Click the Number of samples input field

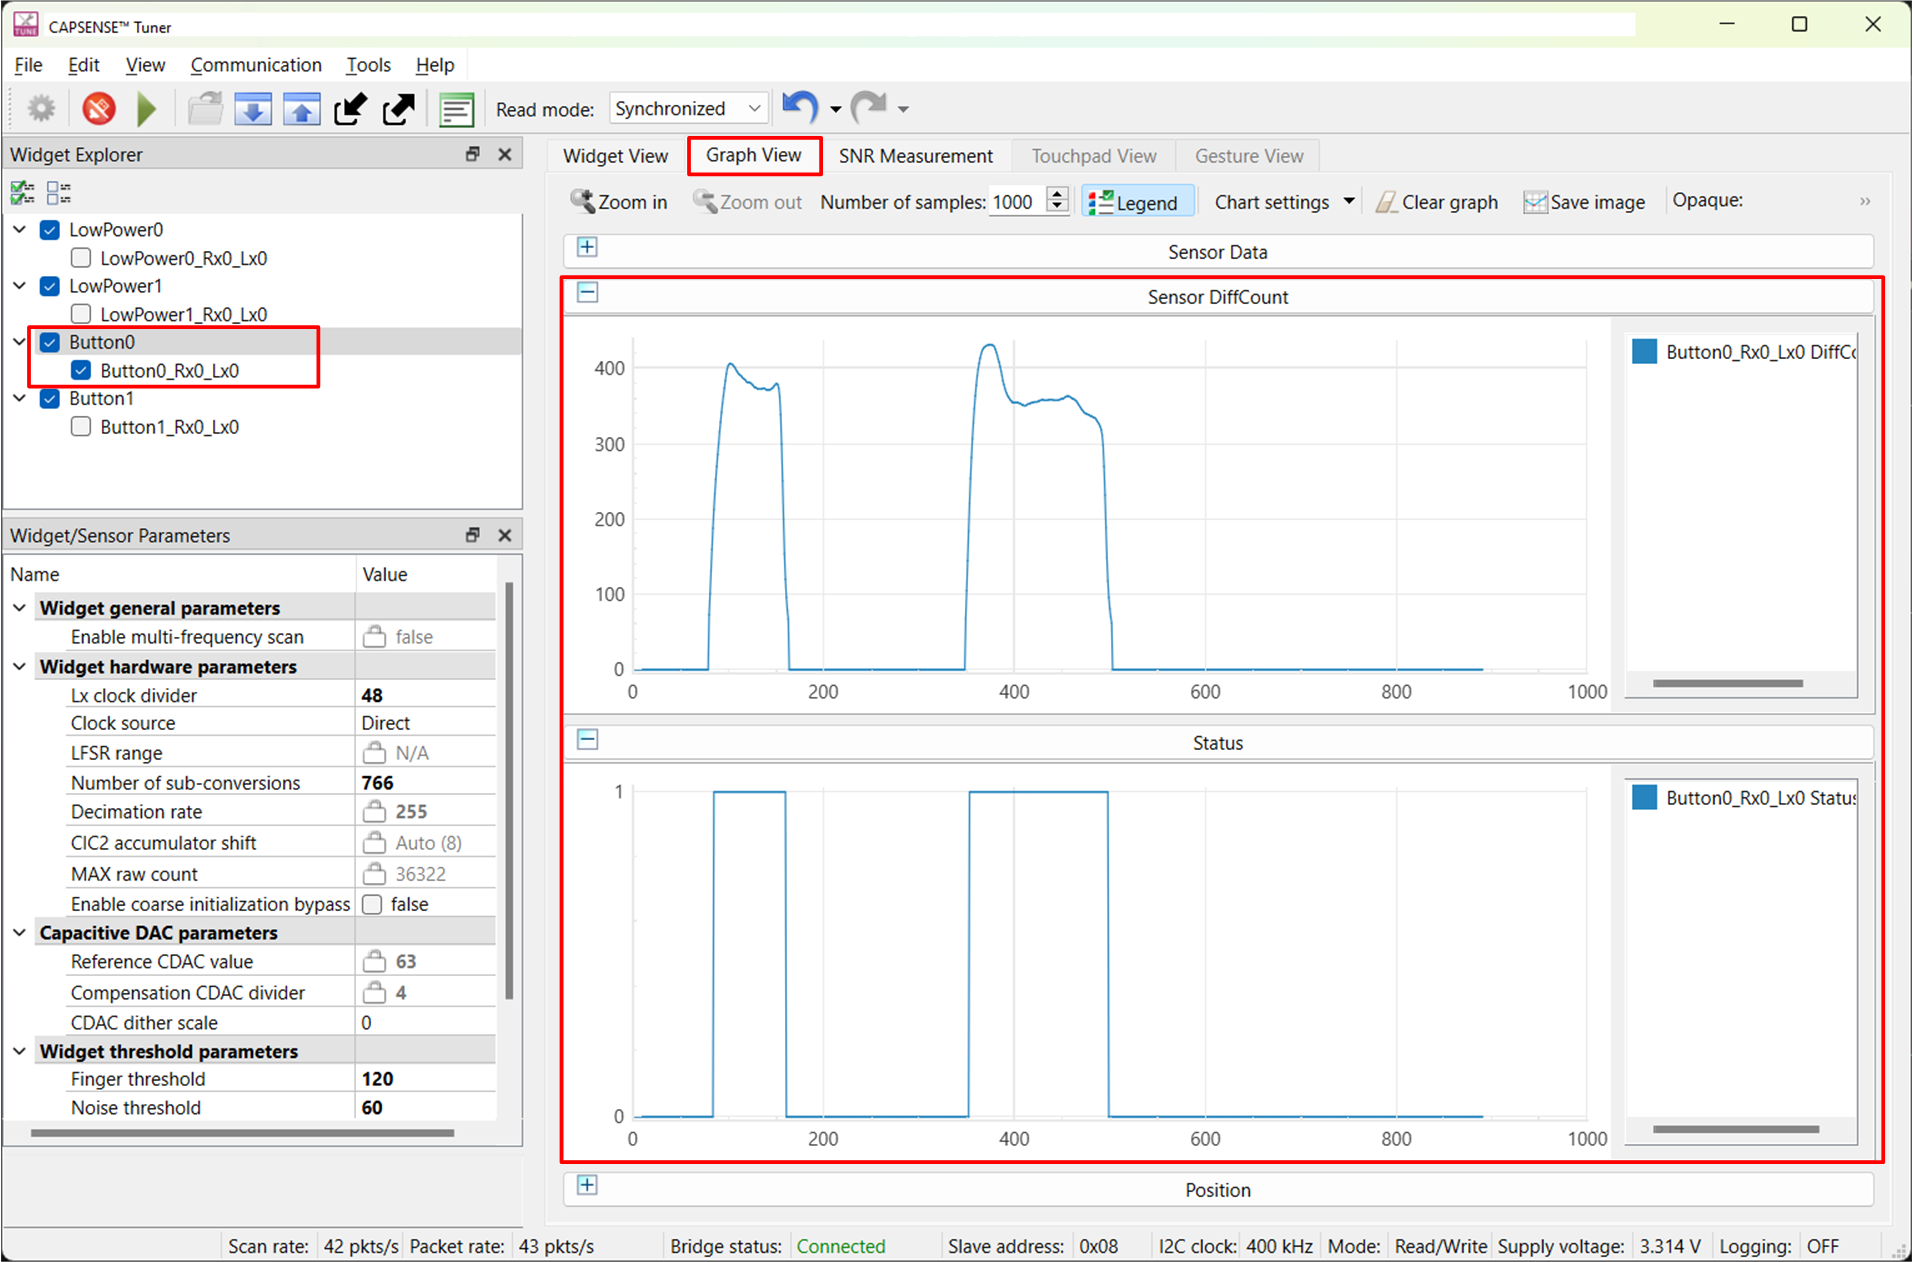pos(1016,202)
